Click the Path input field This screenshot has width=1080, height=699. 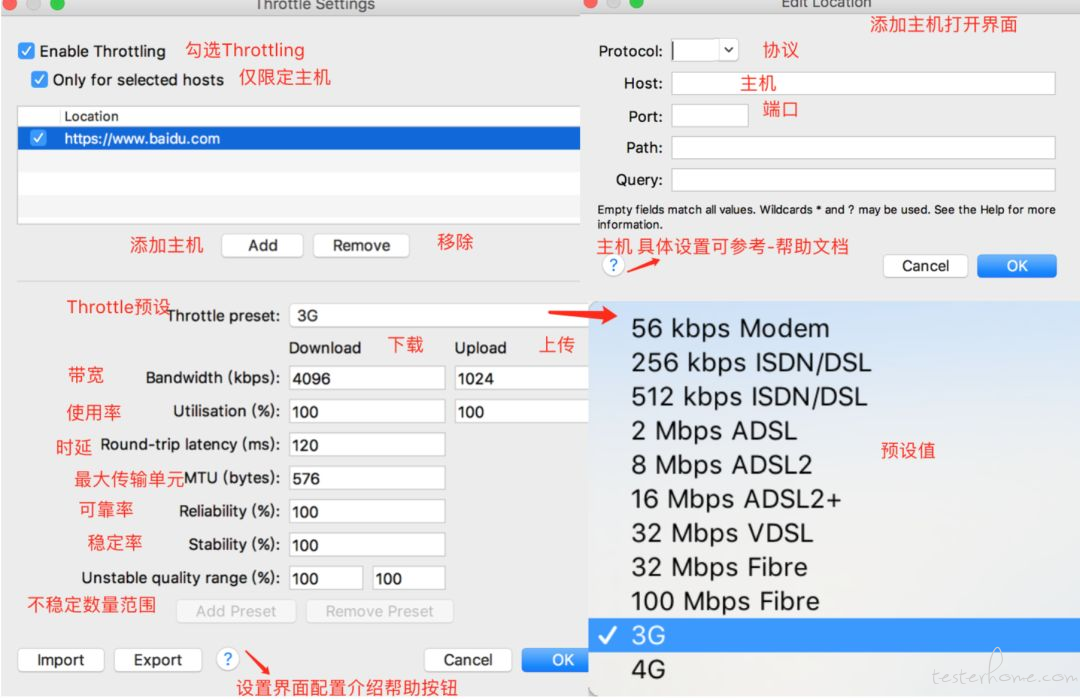[863, 147]
